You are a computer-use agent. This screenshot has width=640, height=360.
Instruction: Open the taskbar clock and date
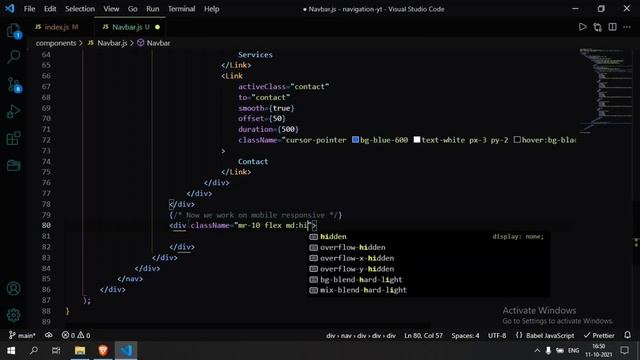click(x=598, y=351)
